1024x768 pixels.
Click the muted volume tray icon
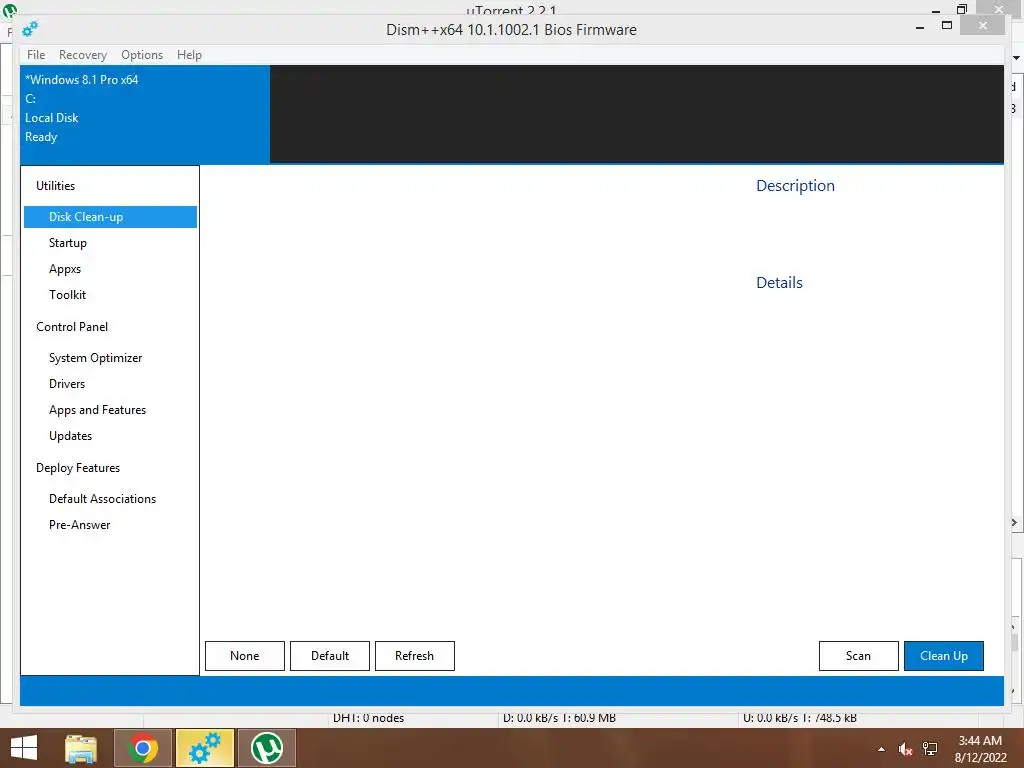905,749
